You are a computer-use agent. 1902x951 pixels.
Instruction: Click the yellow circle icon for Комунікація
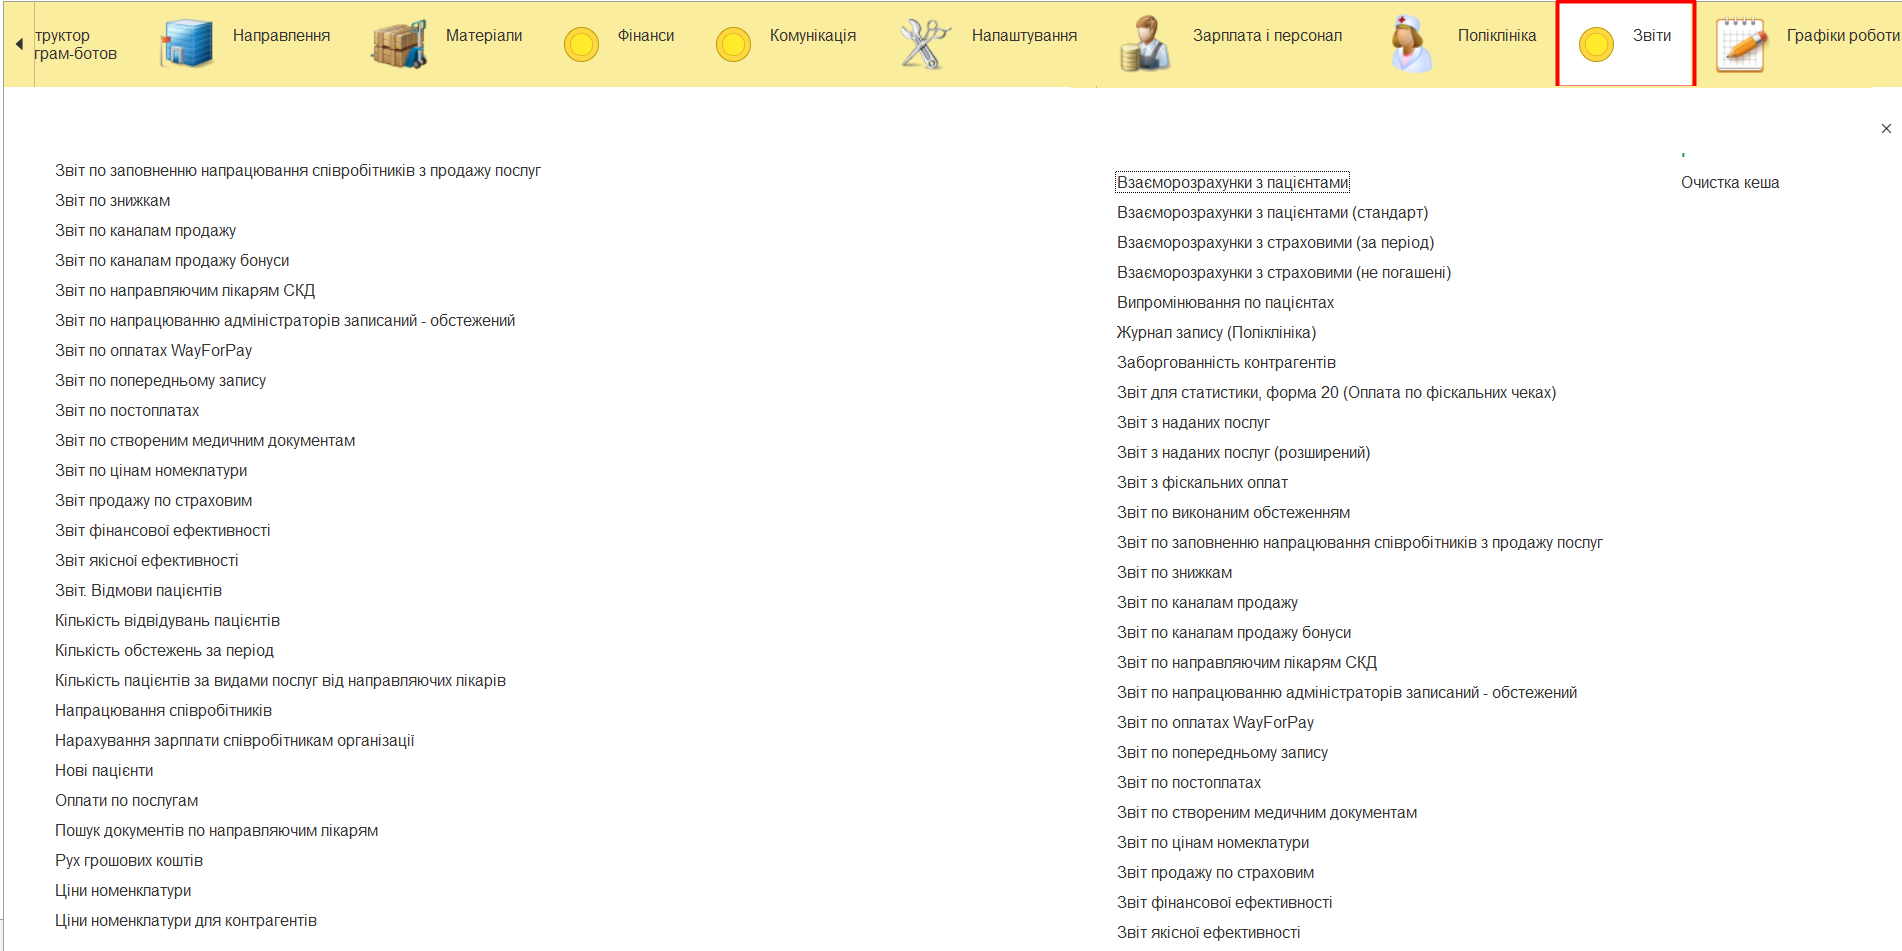pyautogui.click(x=733, y=44)
